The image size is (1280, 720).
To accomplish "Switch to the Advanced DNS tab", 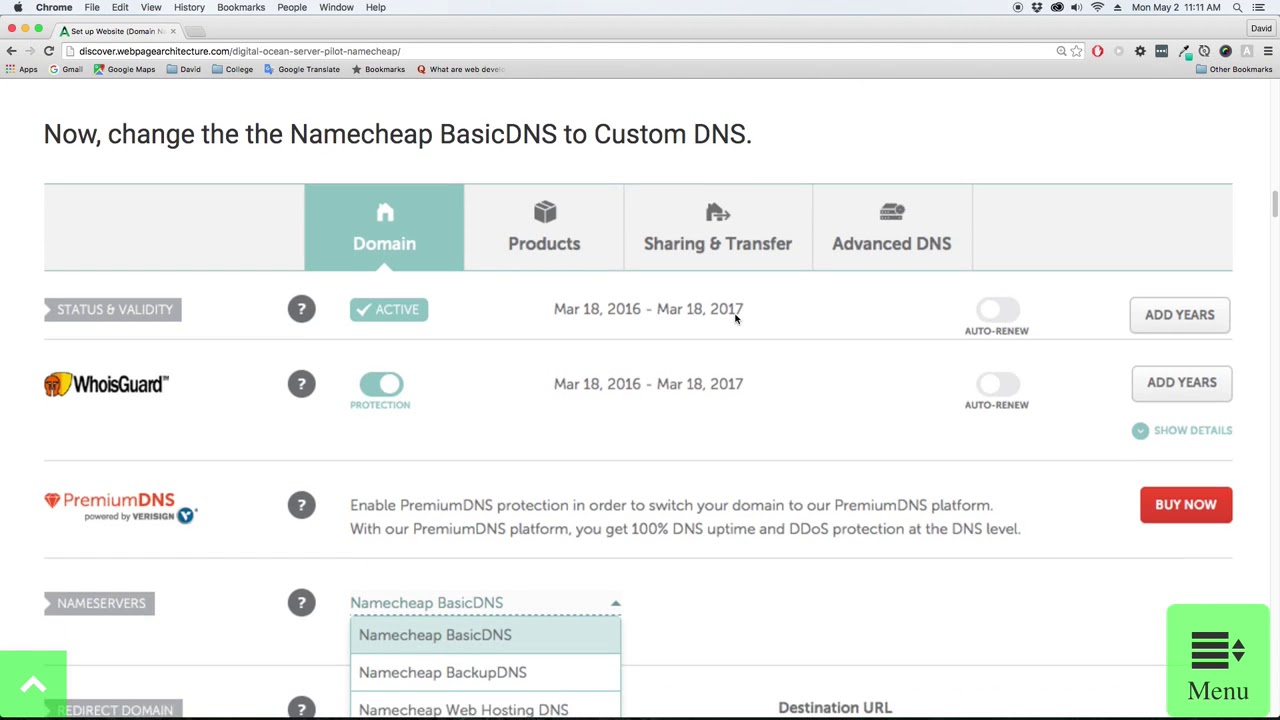I will (891, 227).
